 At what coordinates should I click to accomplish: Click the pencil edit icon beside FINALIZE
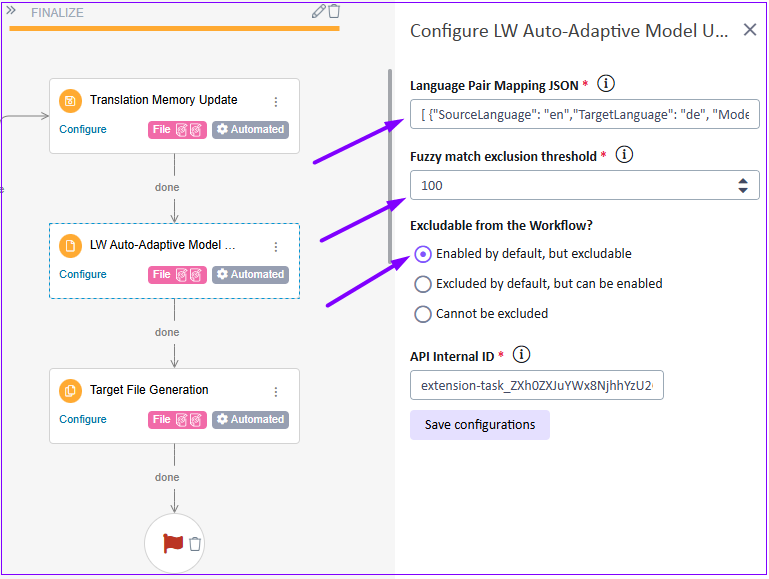319,11
